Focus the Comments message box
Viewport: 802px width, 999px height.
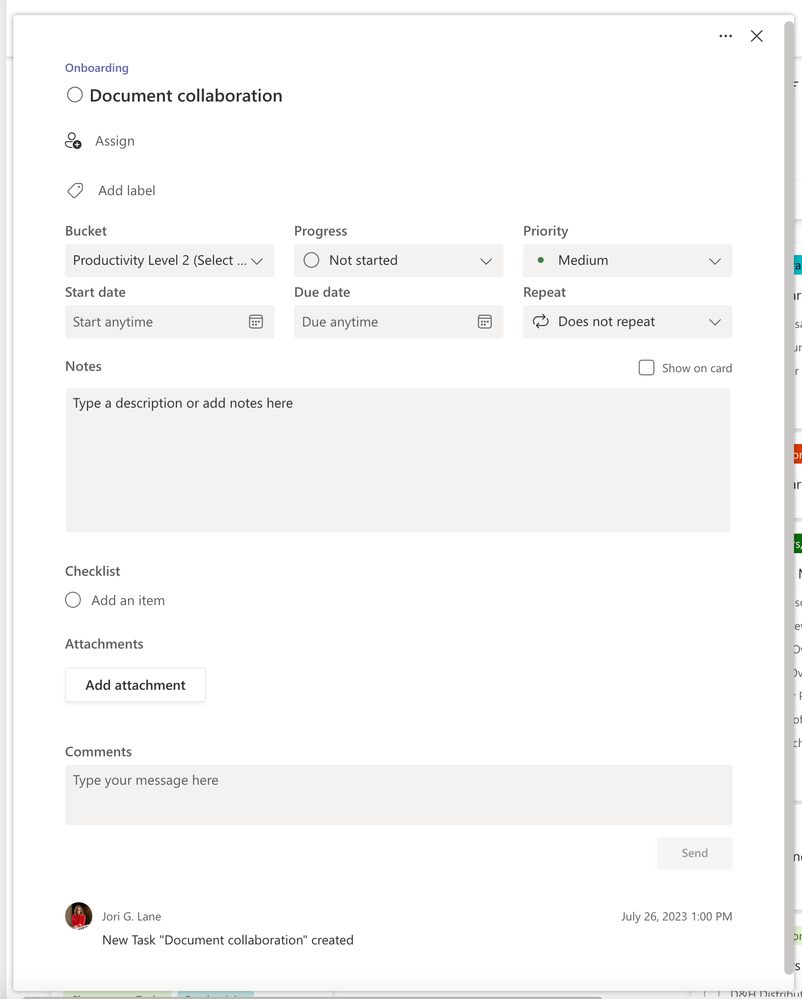pos(398,795)
